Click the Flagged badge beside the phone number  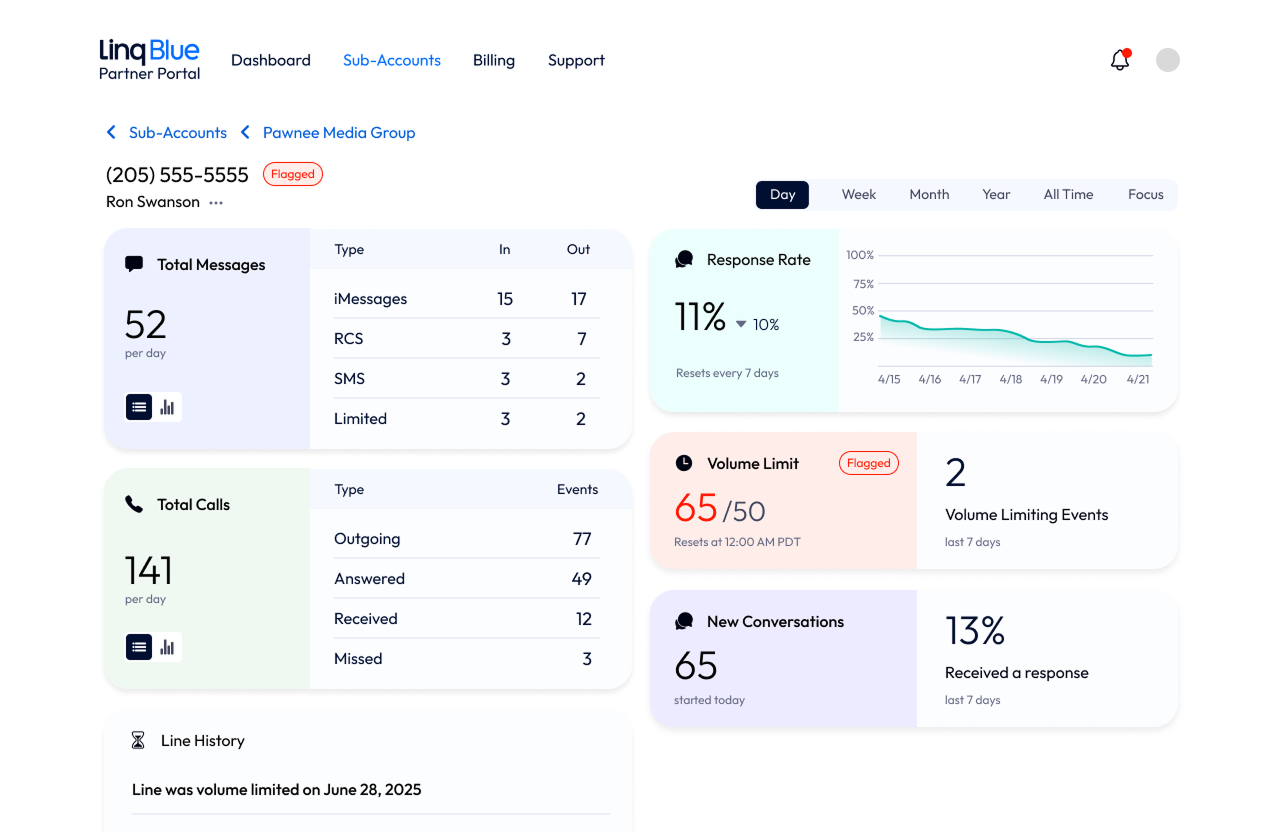tap(293, 174)
